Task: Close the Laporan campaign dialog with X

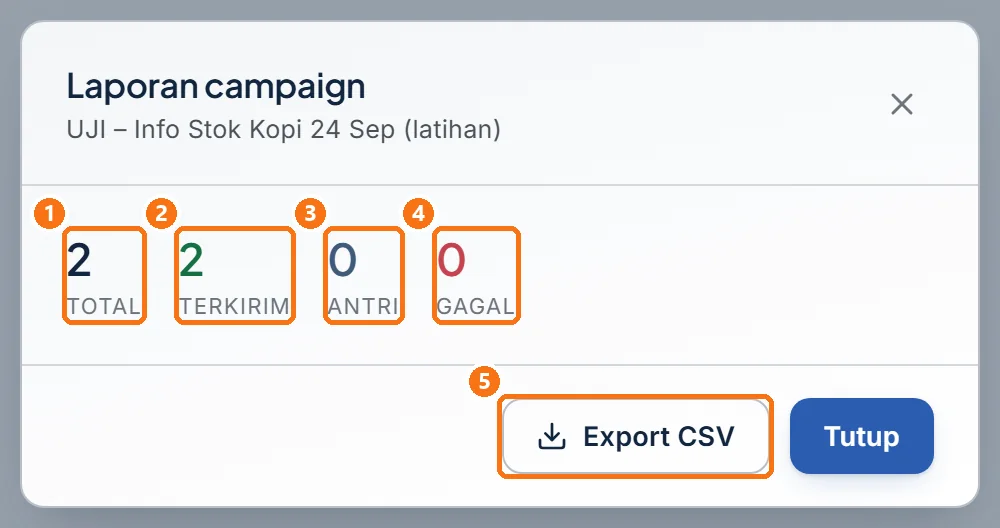Action: 902,105
